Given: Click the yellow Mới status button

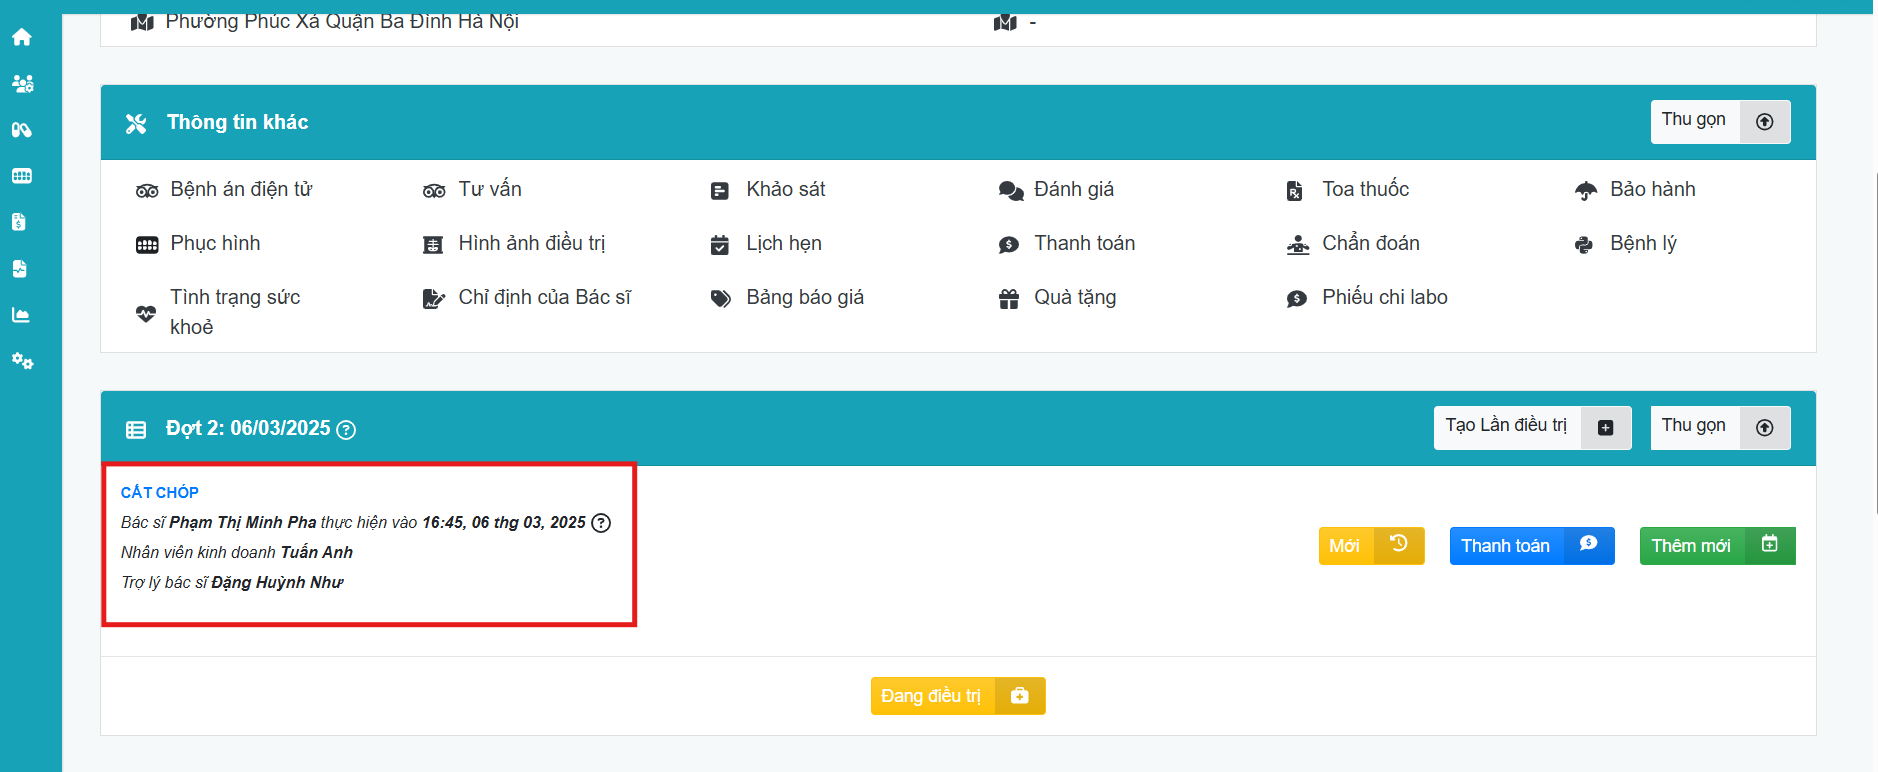Looking at the screenshot, I should [x=1370, y=546].
